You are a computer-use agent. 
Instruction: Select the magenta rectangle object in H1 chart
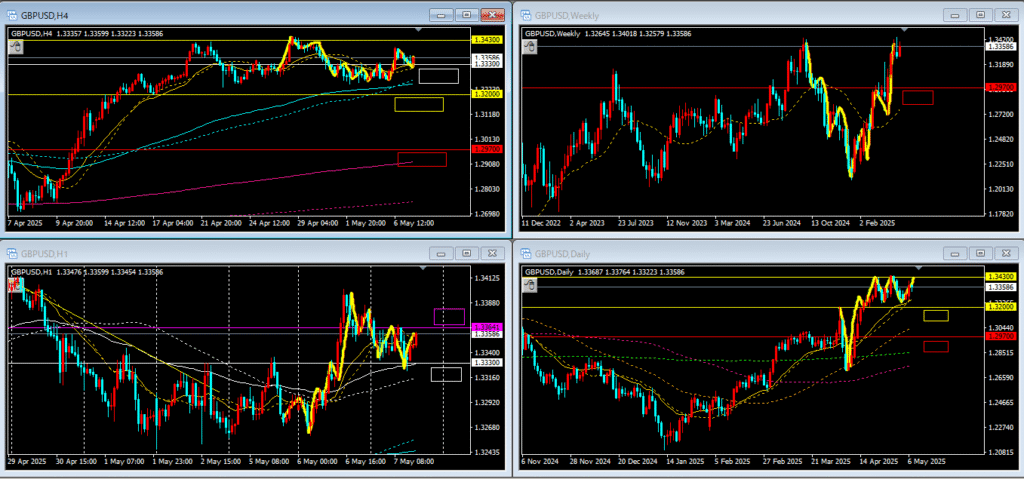click(449, 317)
